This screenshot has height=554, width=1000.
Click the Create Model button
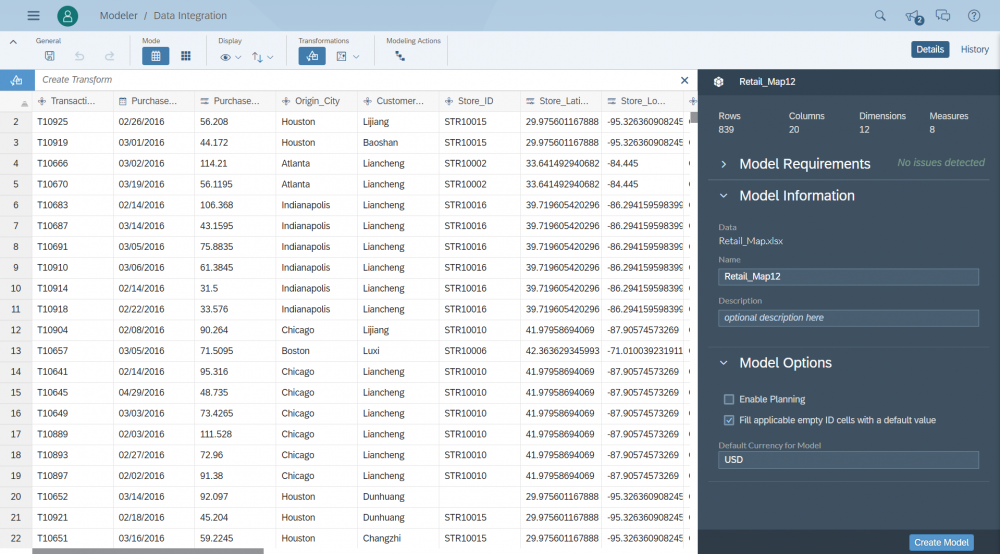941,542
